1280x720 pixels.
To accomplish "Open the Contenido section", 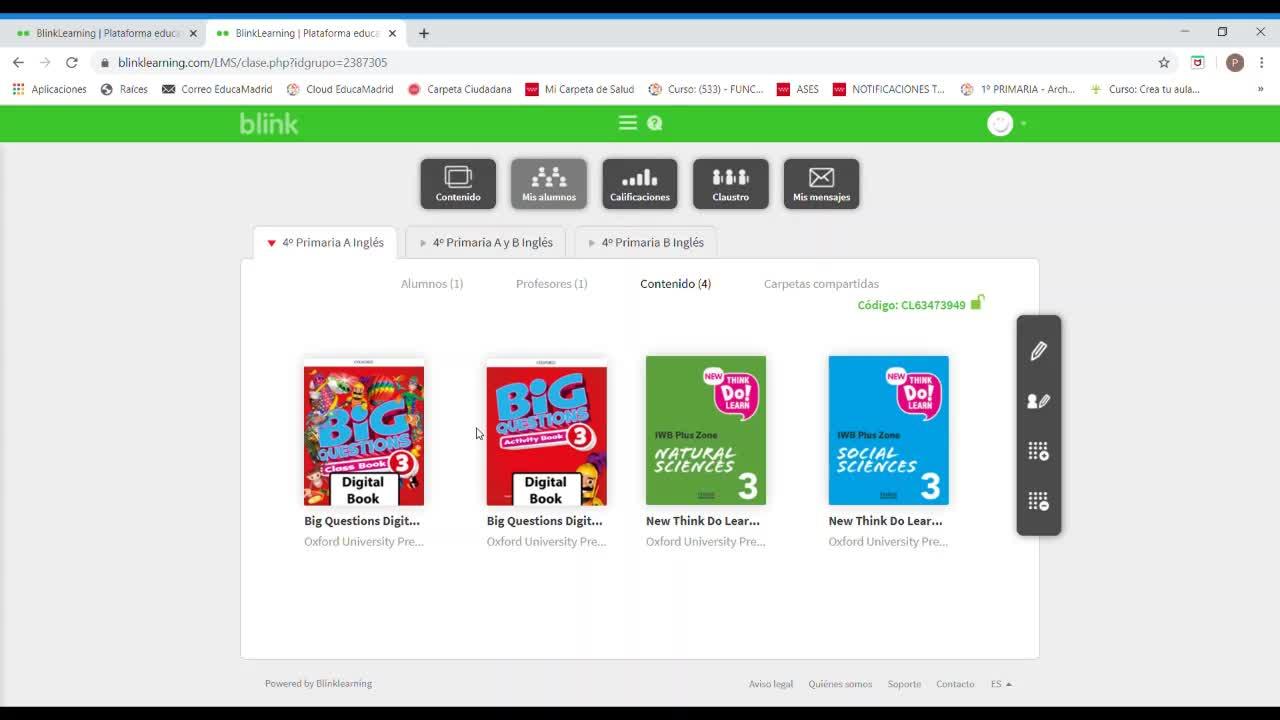I will [x=458, y=184].
